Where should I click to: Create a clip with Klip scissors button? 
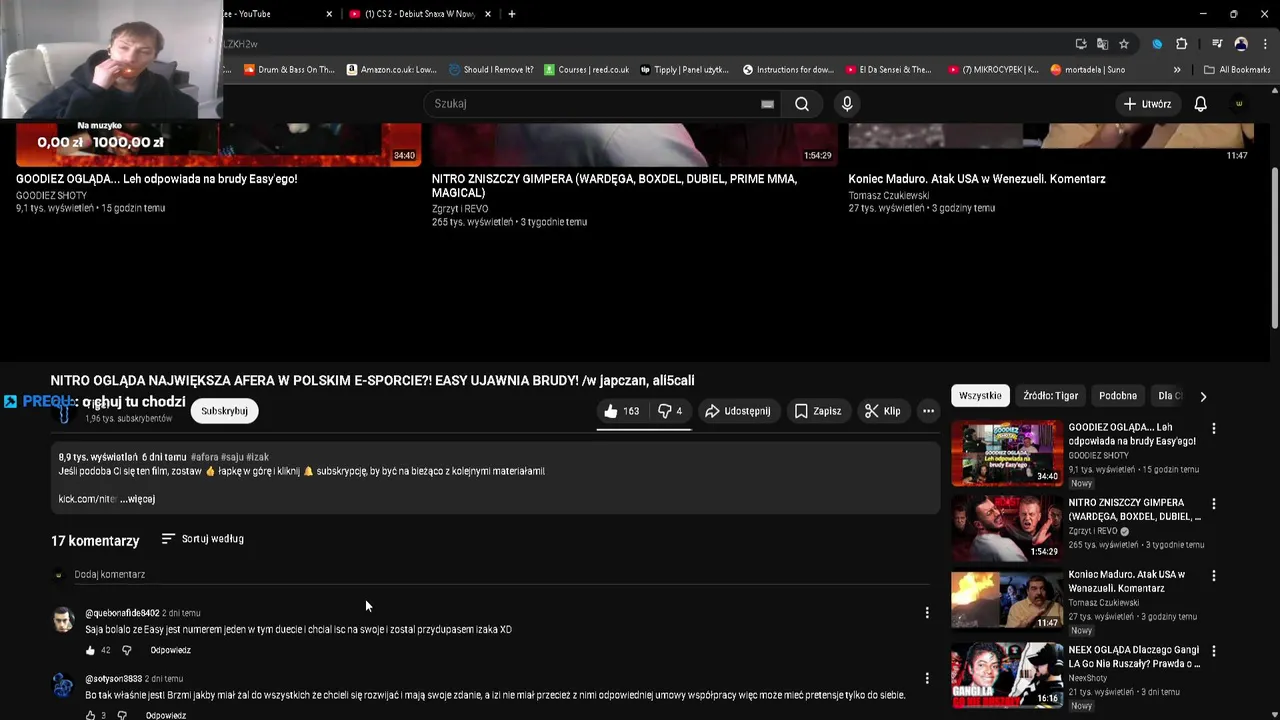[883, 411]
